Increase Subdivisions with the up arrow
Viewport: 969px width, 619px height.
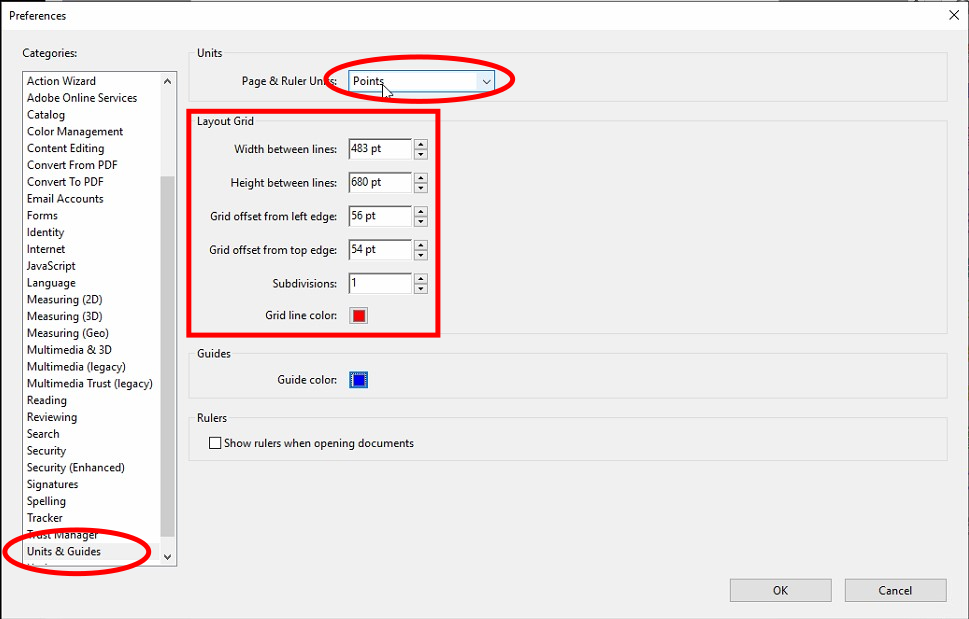[x=420, y=278]
